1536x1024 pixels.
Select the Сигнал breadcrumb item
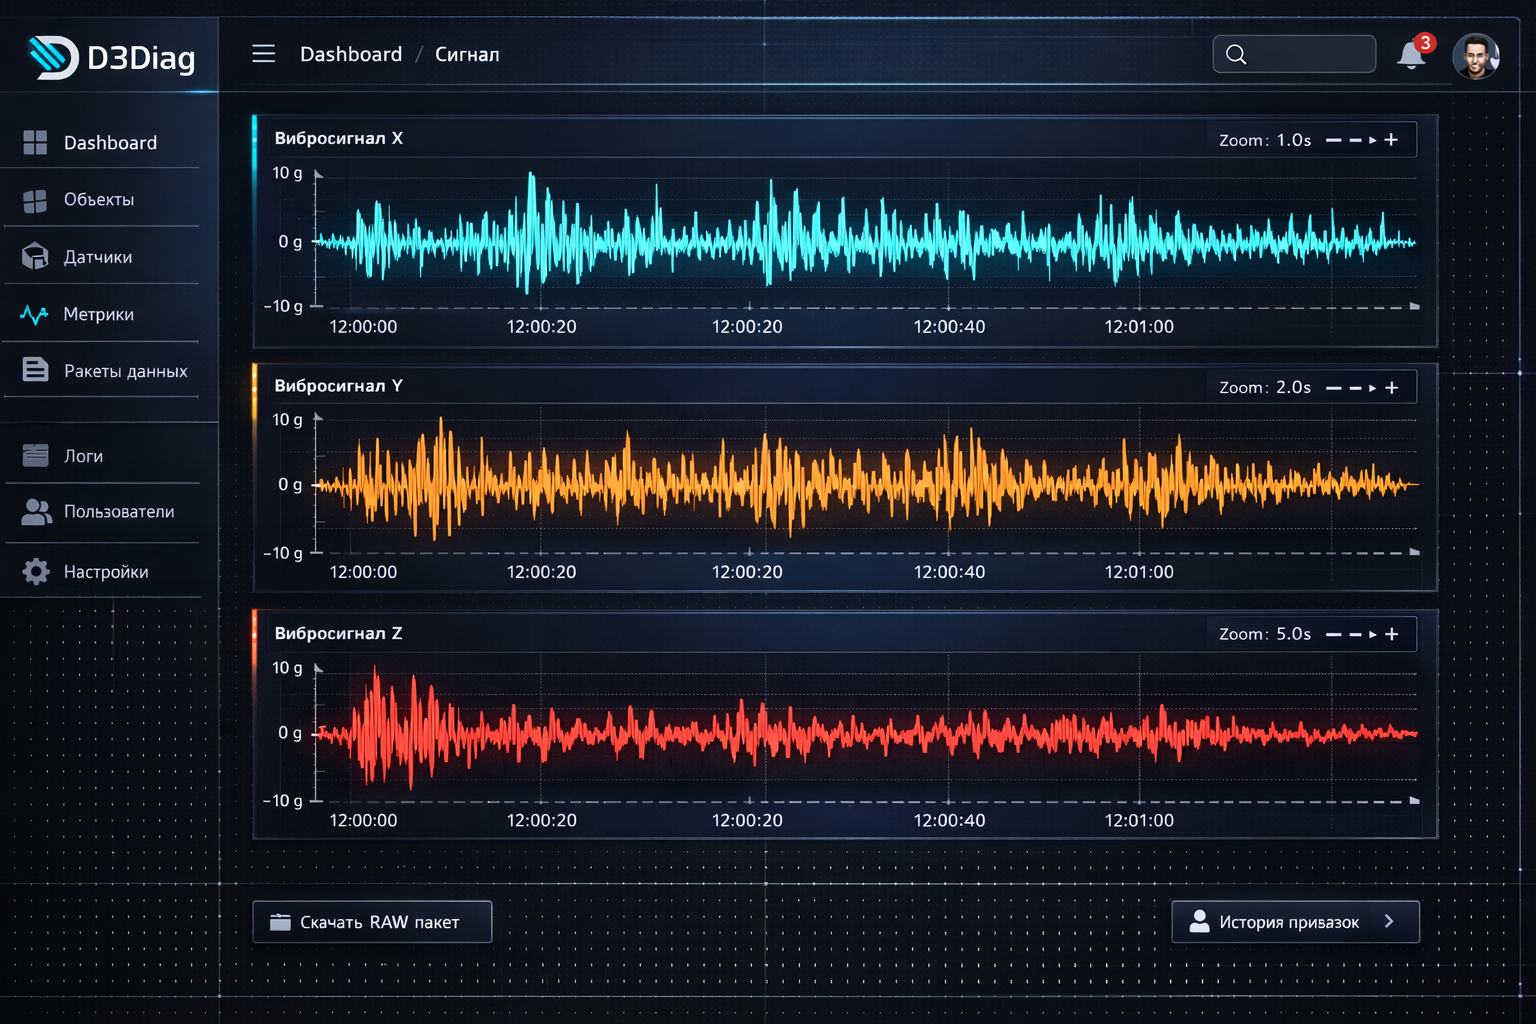467,54
